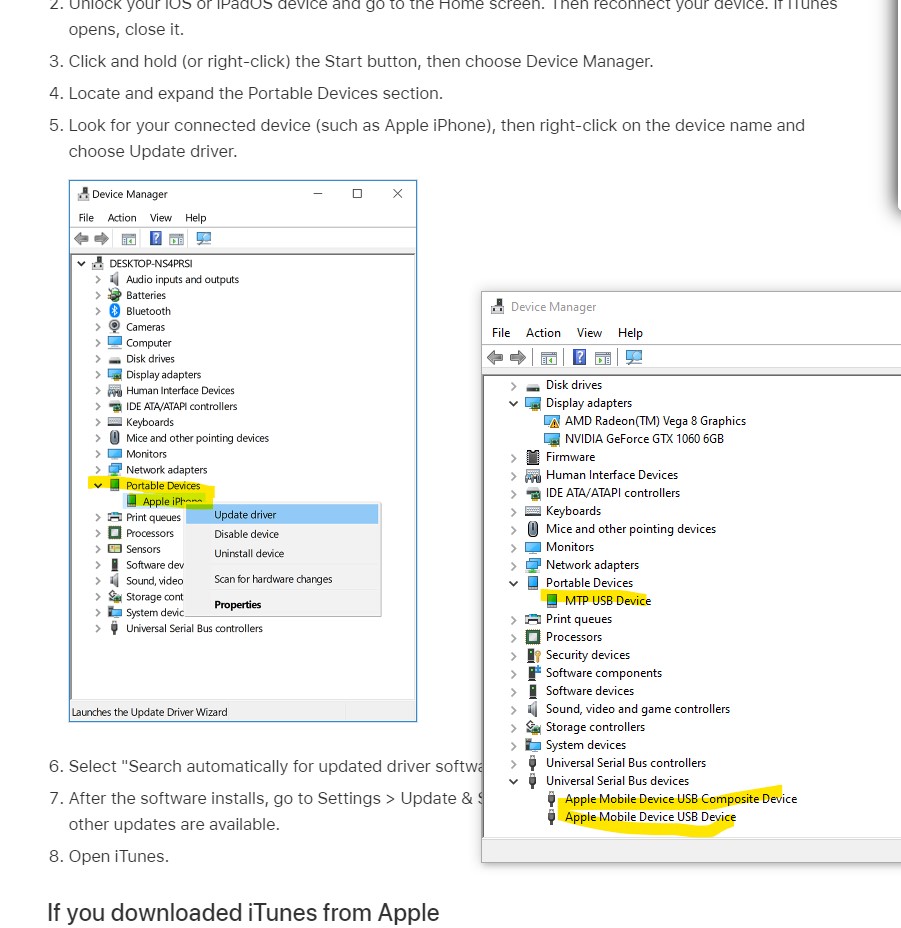Click the Security devices key icon
This screenshot has height=928, width=901.
(533, 655)
